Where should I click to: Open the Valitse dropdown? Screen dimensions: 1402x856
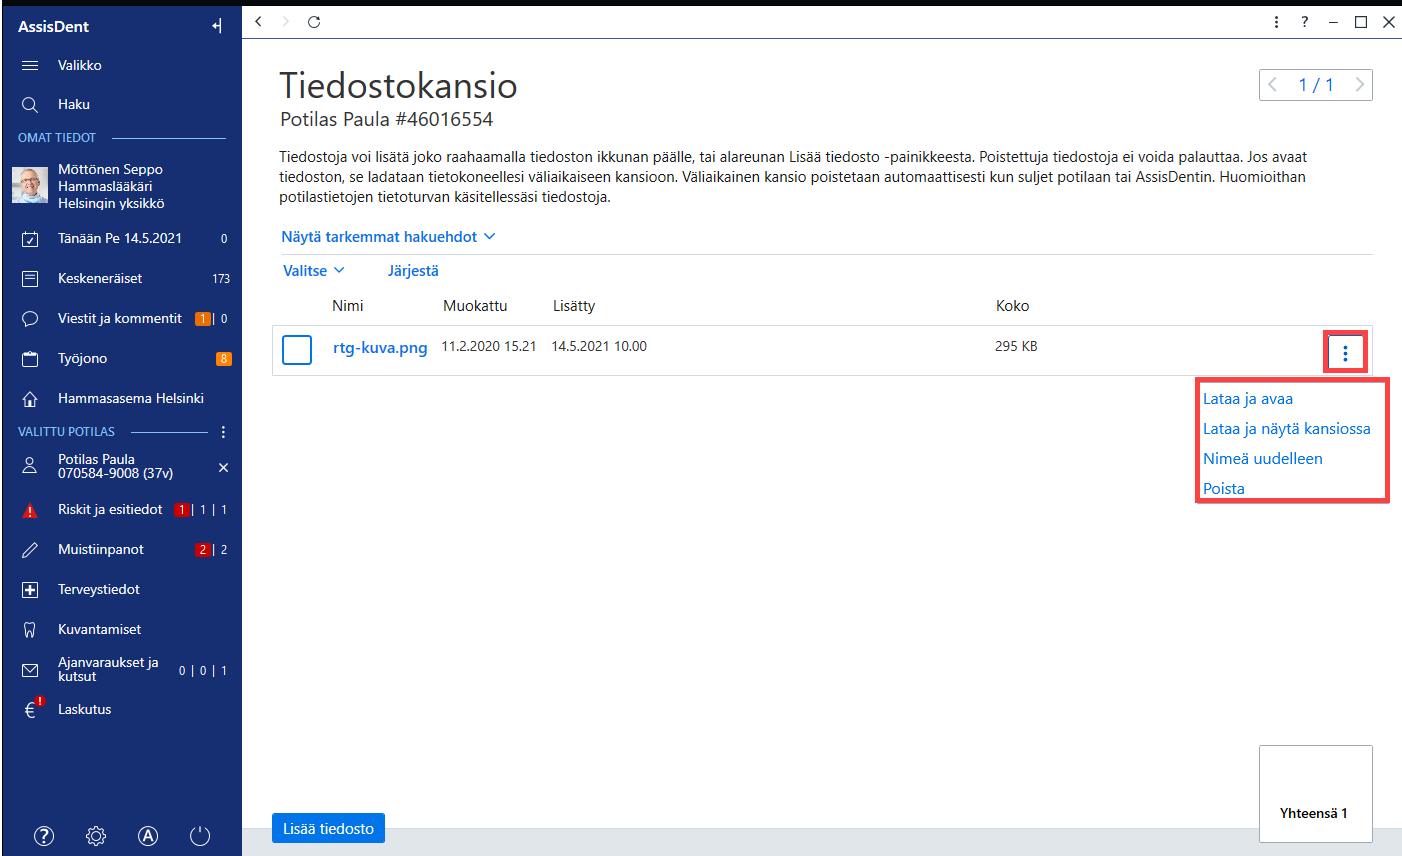[314, 271]
